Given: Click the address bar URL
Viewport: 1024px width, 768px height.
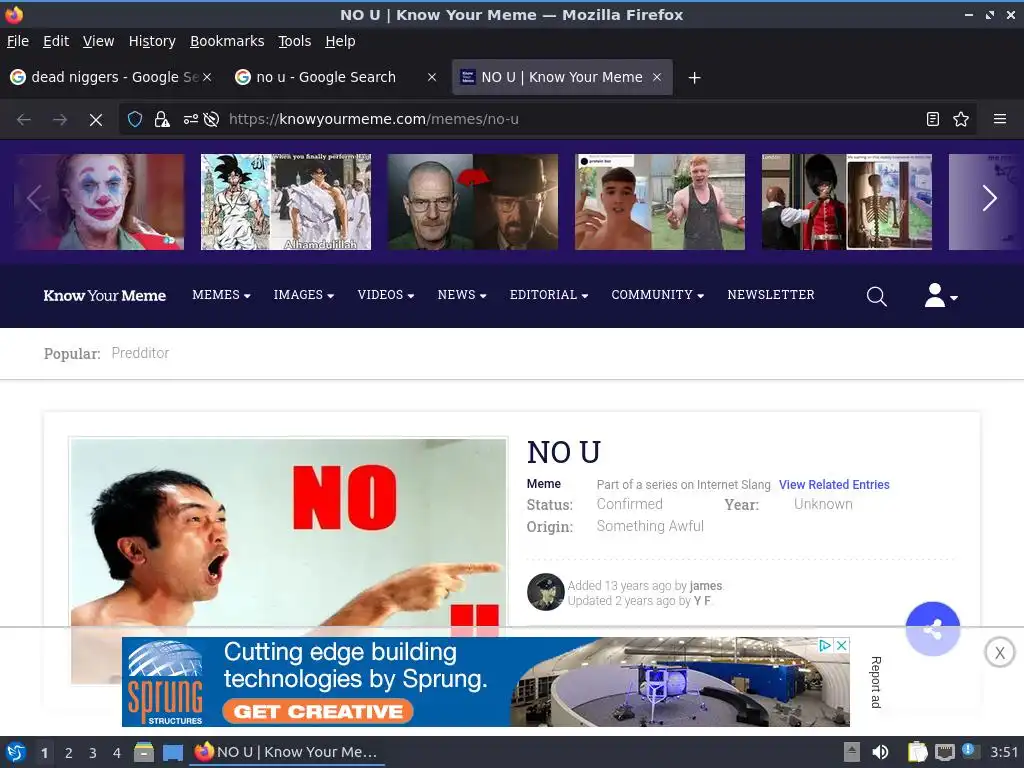Looking at the screenshot, I should [x=373, y=120].
